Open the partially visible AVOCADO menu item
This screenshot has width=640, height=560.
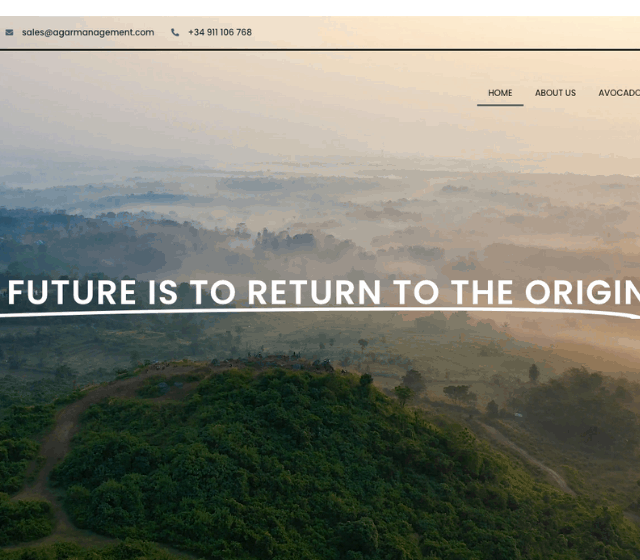click(x=619, y=93)
